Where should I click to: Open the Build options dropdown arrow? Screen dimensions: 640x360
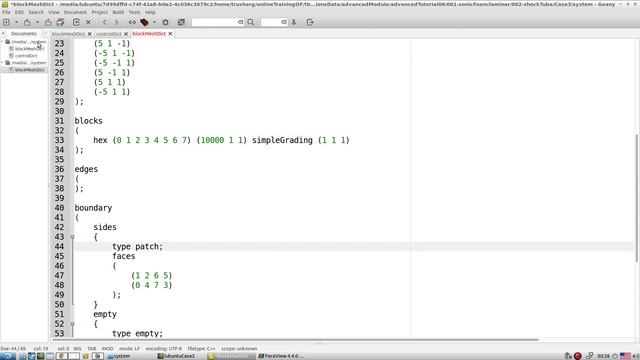pyautogui.click(x=154, y=22)
